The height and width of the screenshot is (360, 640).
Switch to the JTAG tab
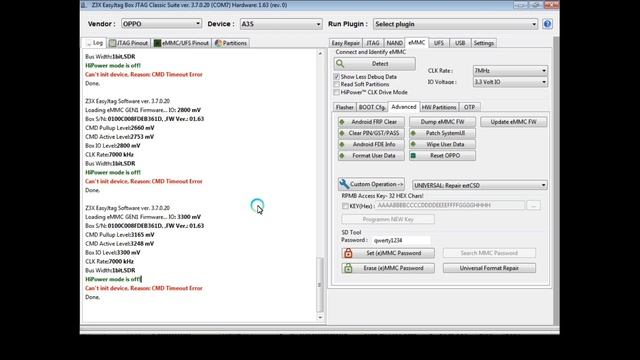(373, 43)
